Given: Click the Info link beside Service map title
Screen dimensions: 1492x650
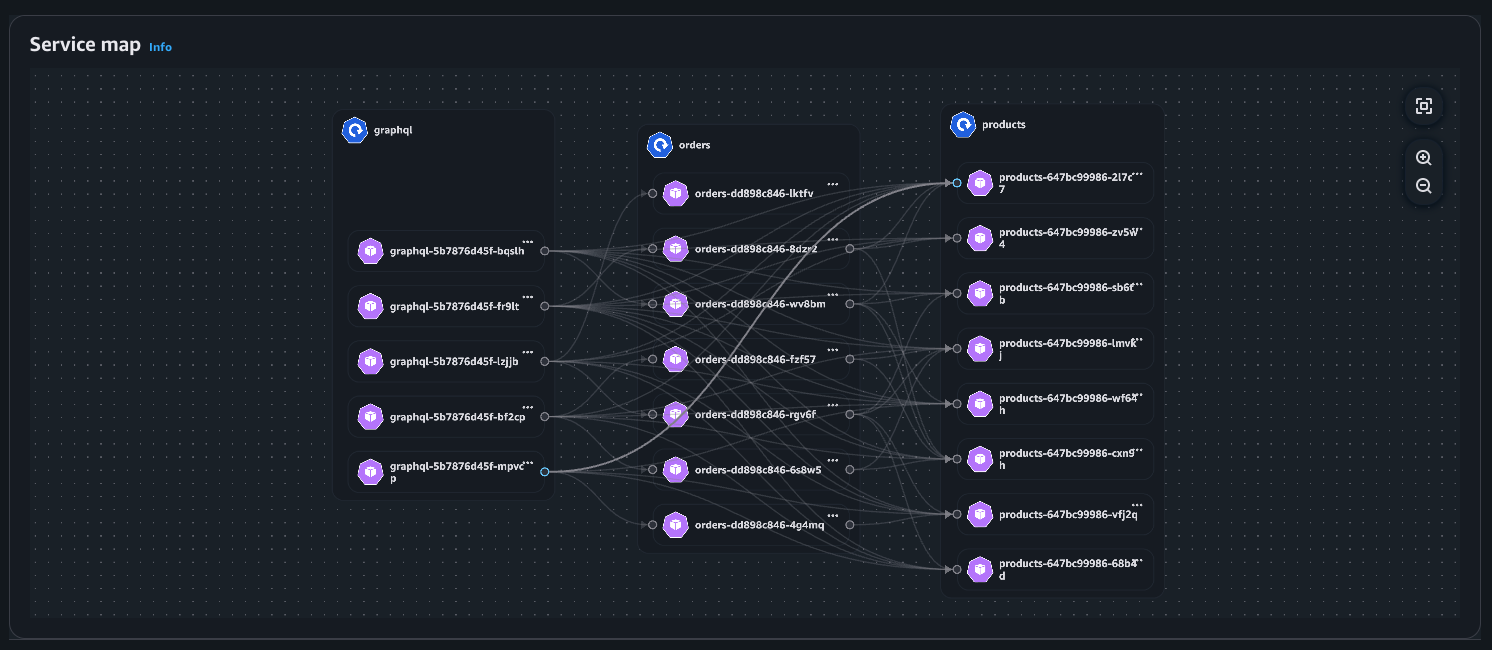Looking at the screenshot, I should 160,46.
